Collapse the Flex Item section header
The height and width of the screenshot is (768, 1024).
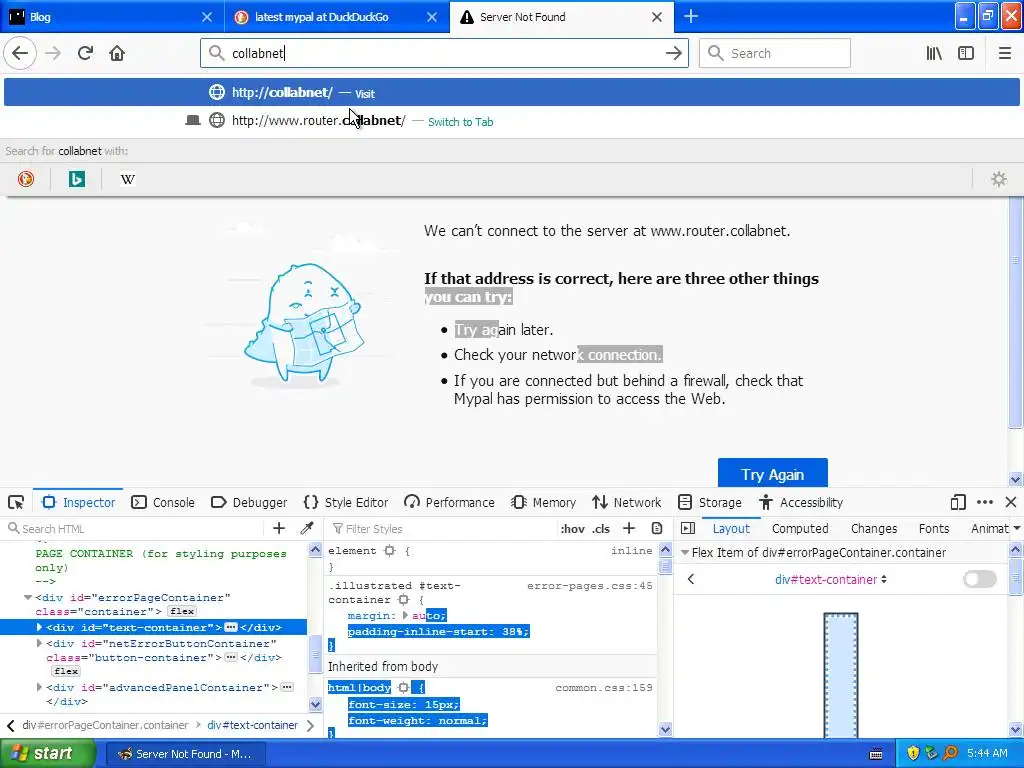pos(684,552)
